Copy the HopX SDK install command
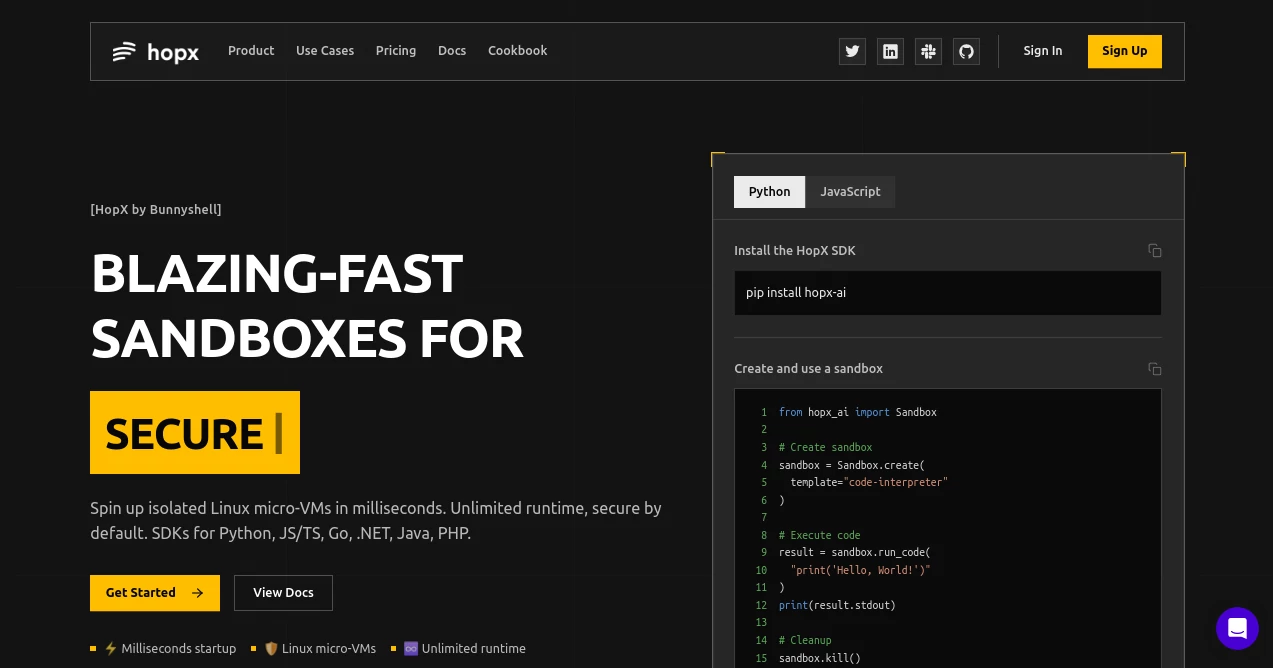Viewport: 1273px width, 668px height. 1155,250
